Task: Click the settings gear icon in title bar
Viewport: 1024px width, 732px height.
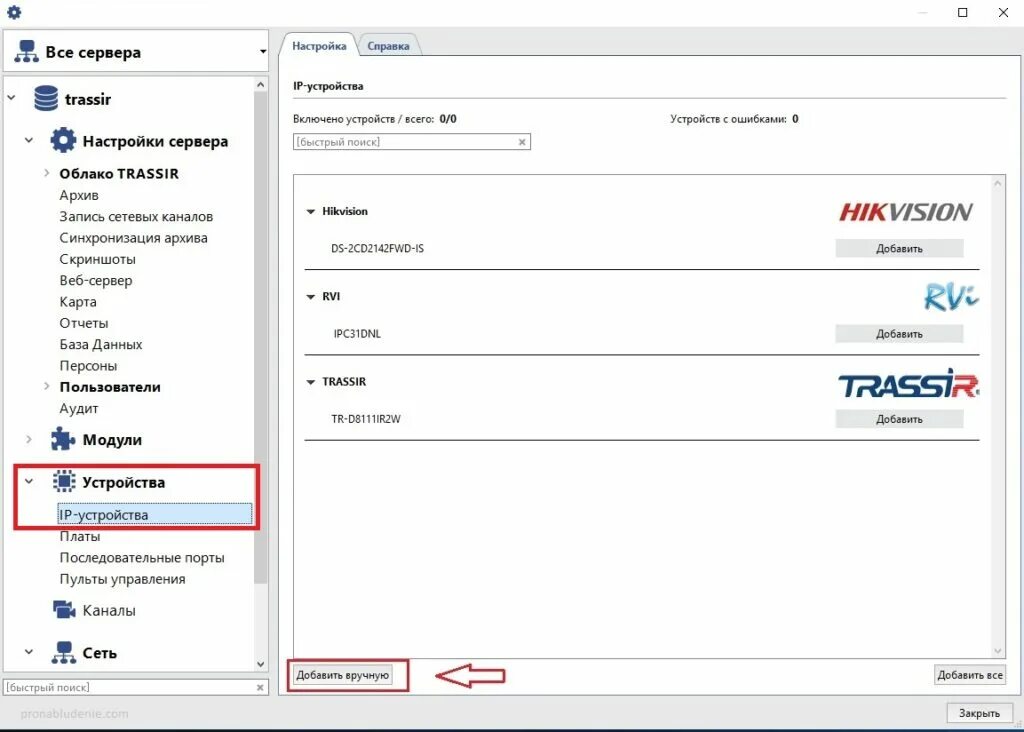Action: (14, 12)
